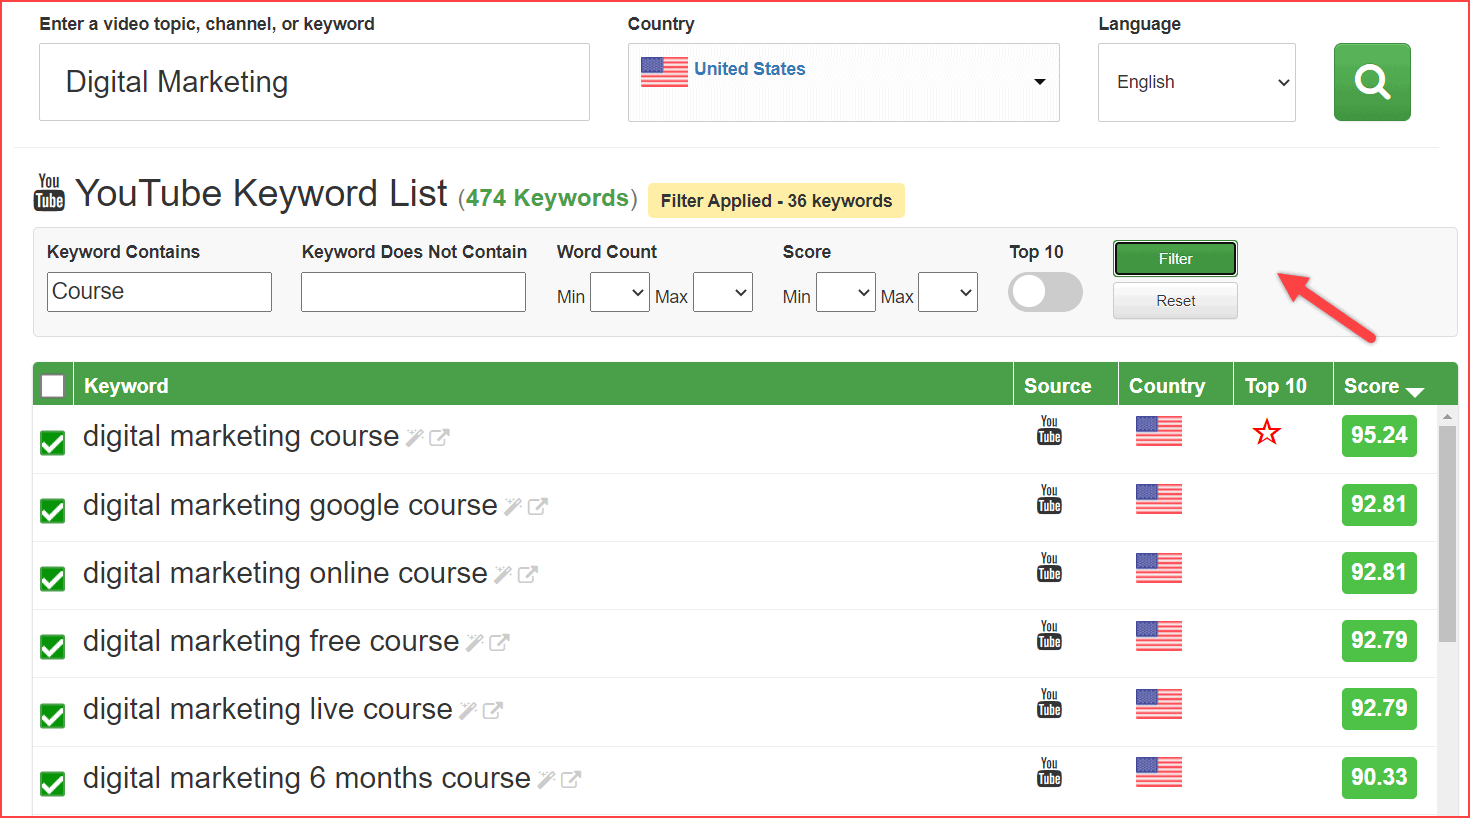Click wand icon beside 'digital marketing free course'
The image size is (1470, 818).
coord(475,642)
